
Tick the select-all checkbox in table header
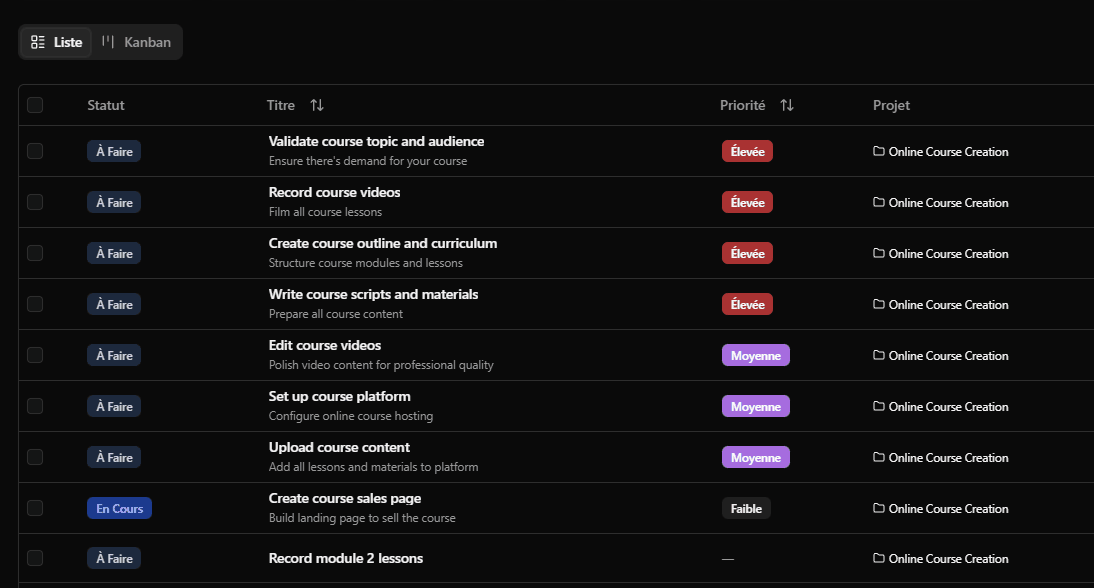point(35,105)
